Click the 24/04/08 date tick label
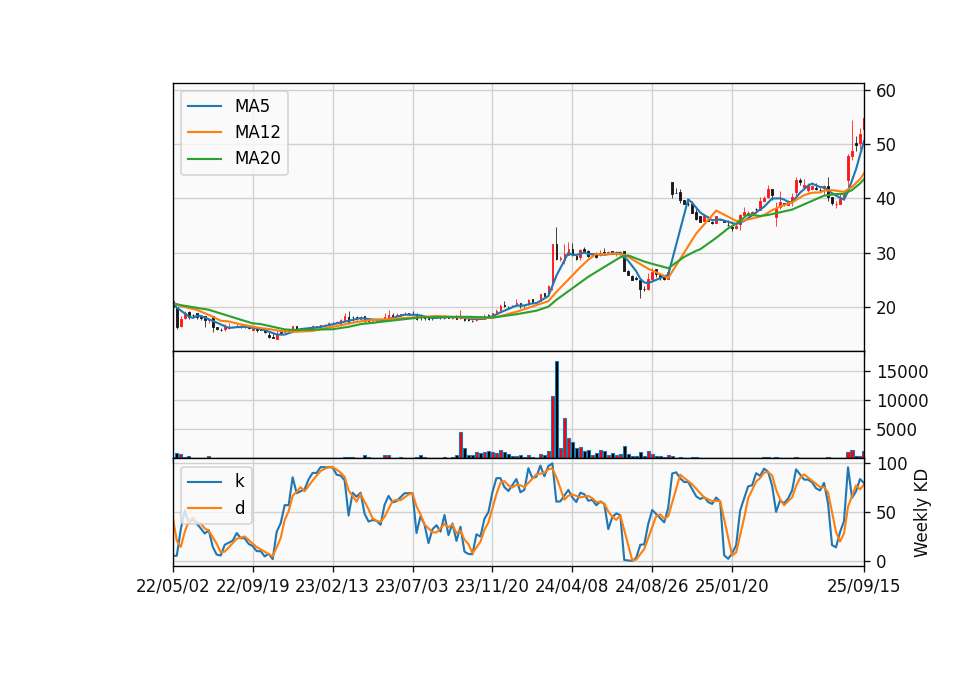The width and height of the screenshot is (960, 690). [571, 586]
